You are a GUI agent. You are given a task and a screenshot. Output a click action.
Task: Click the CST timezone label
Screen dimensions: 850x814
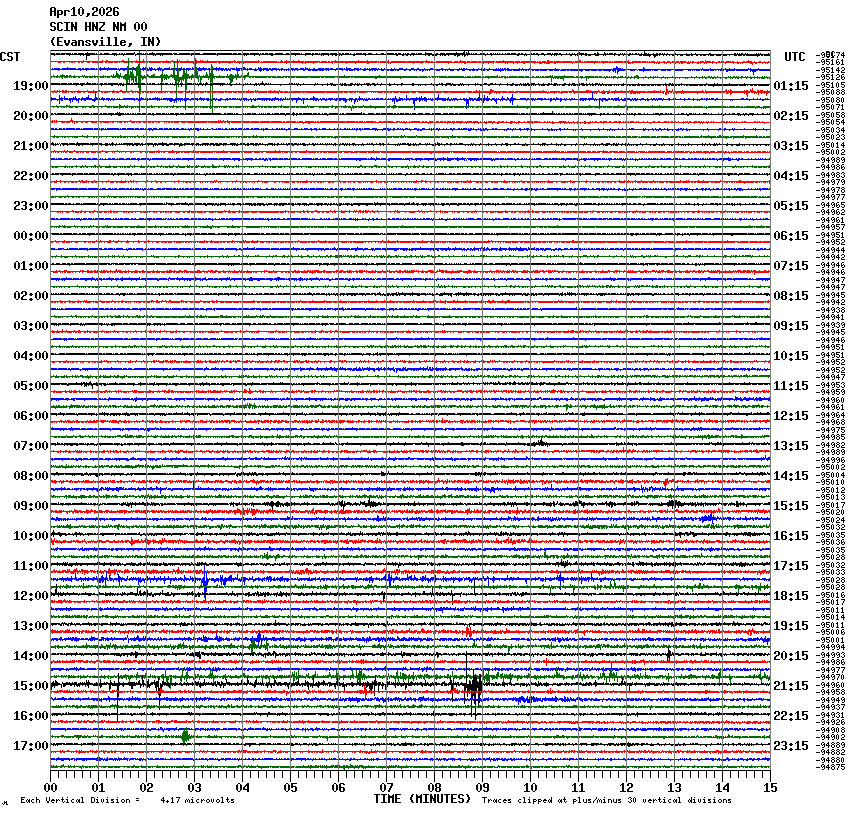10,57
